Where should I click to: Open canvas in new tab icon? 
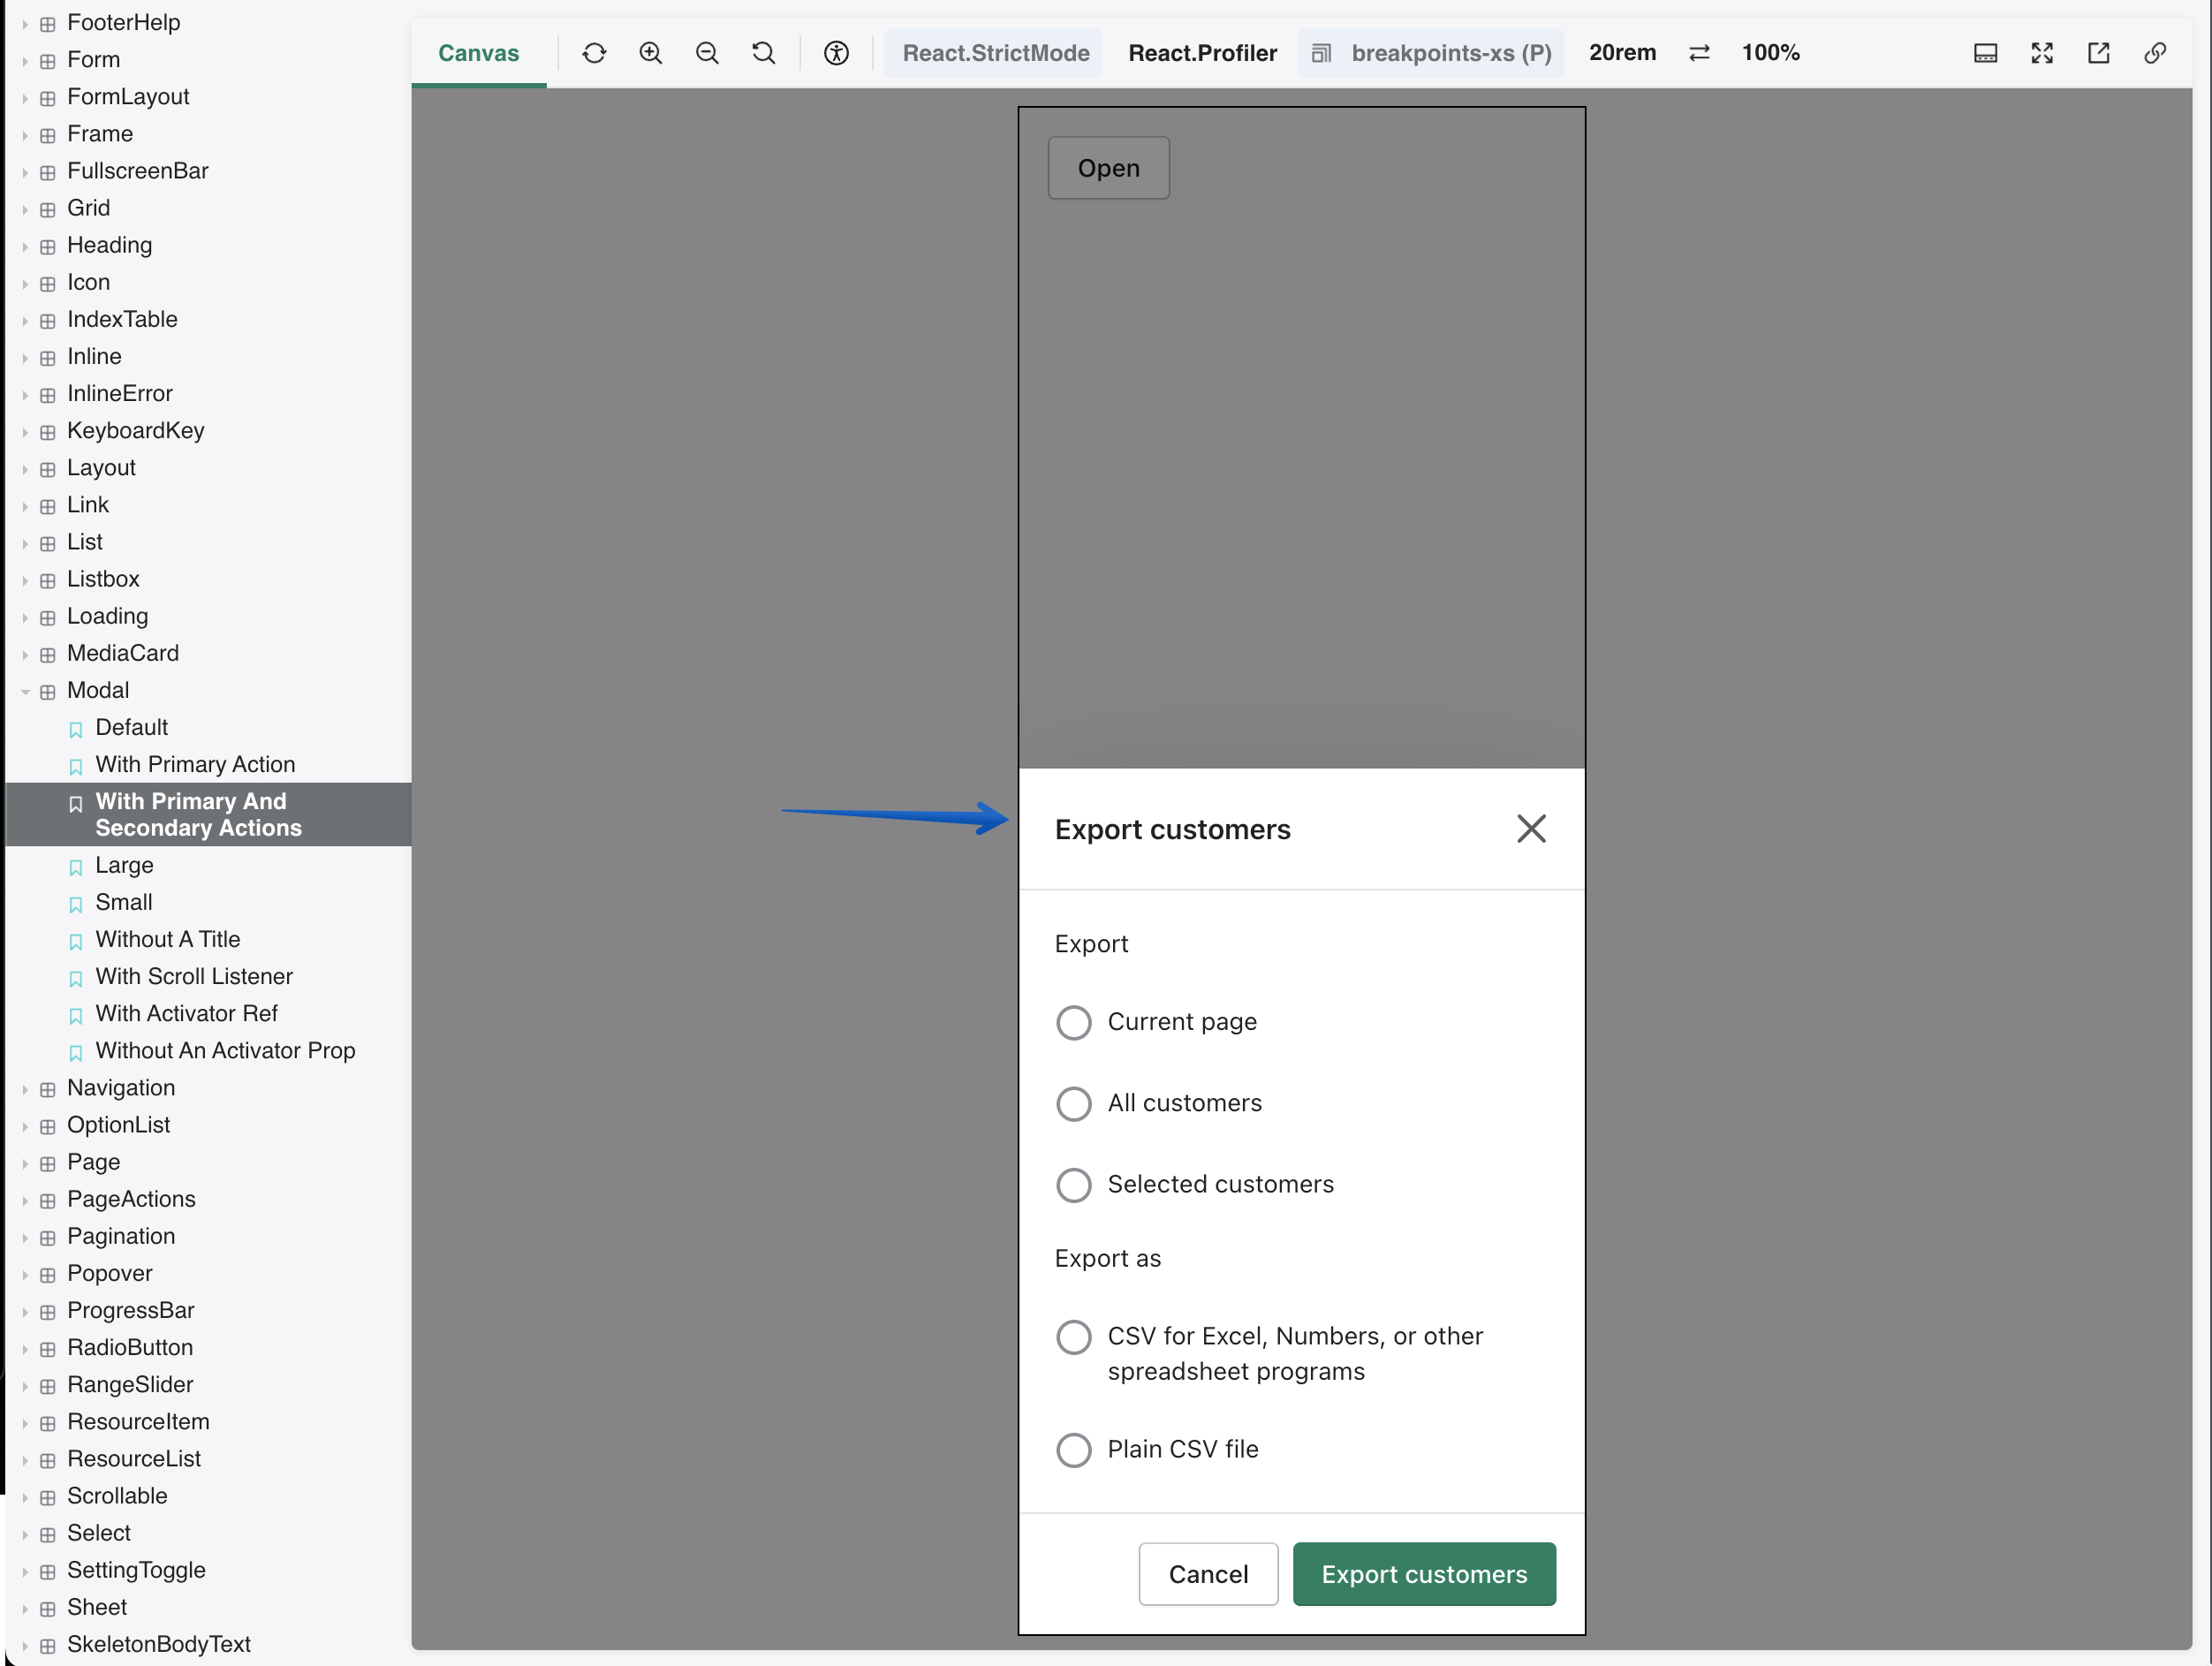[x=2098, y=53]
